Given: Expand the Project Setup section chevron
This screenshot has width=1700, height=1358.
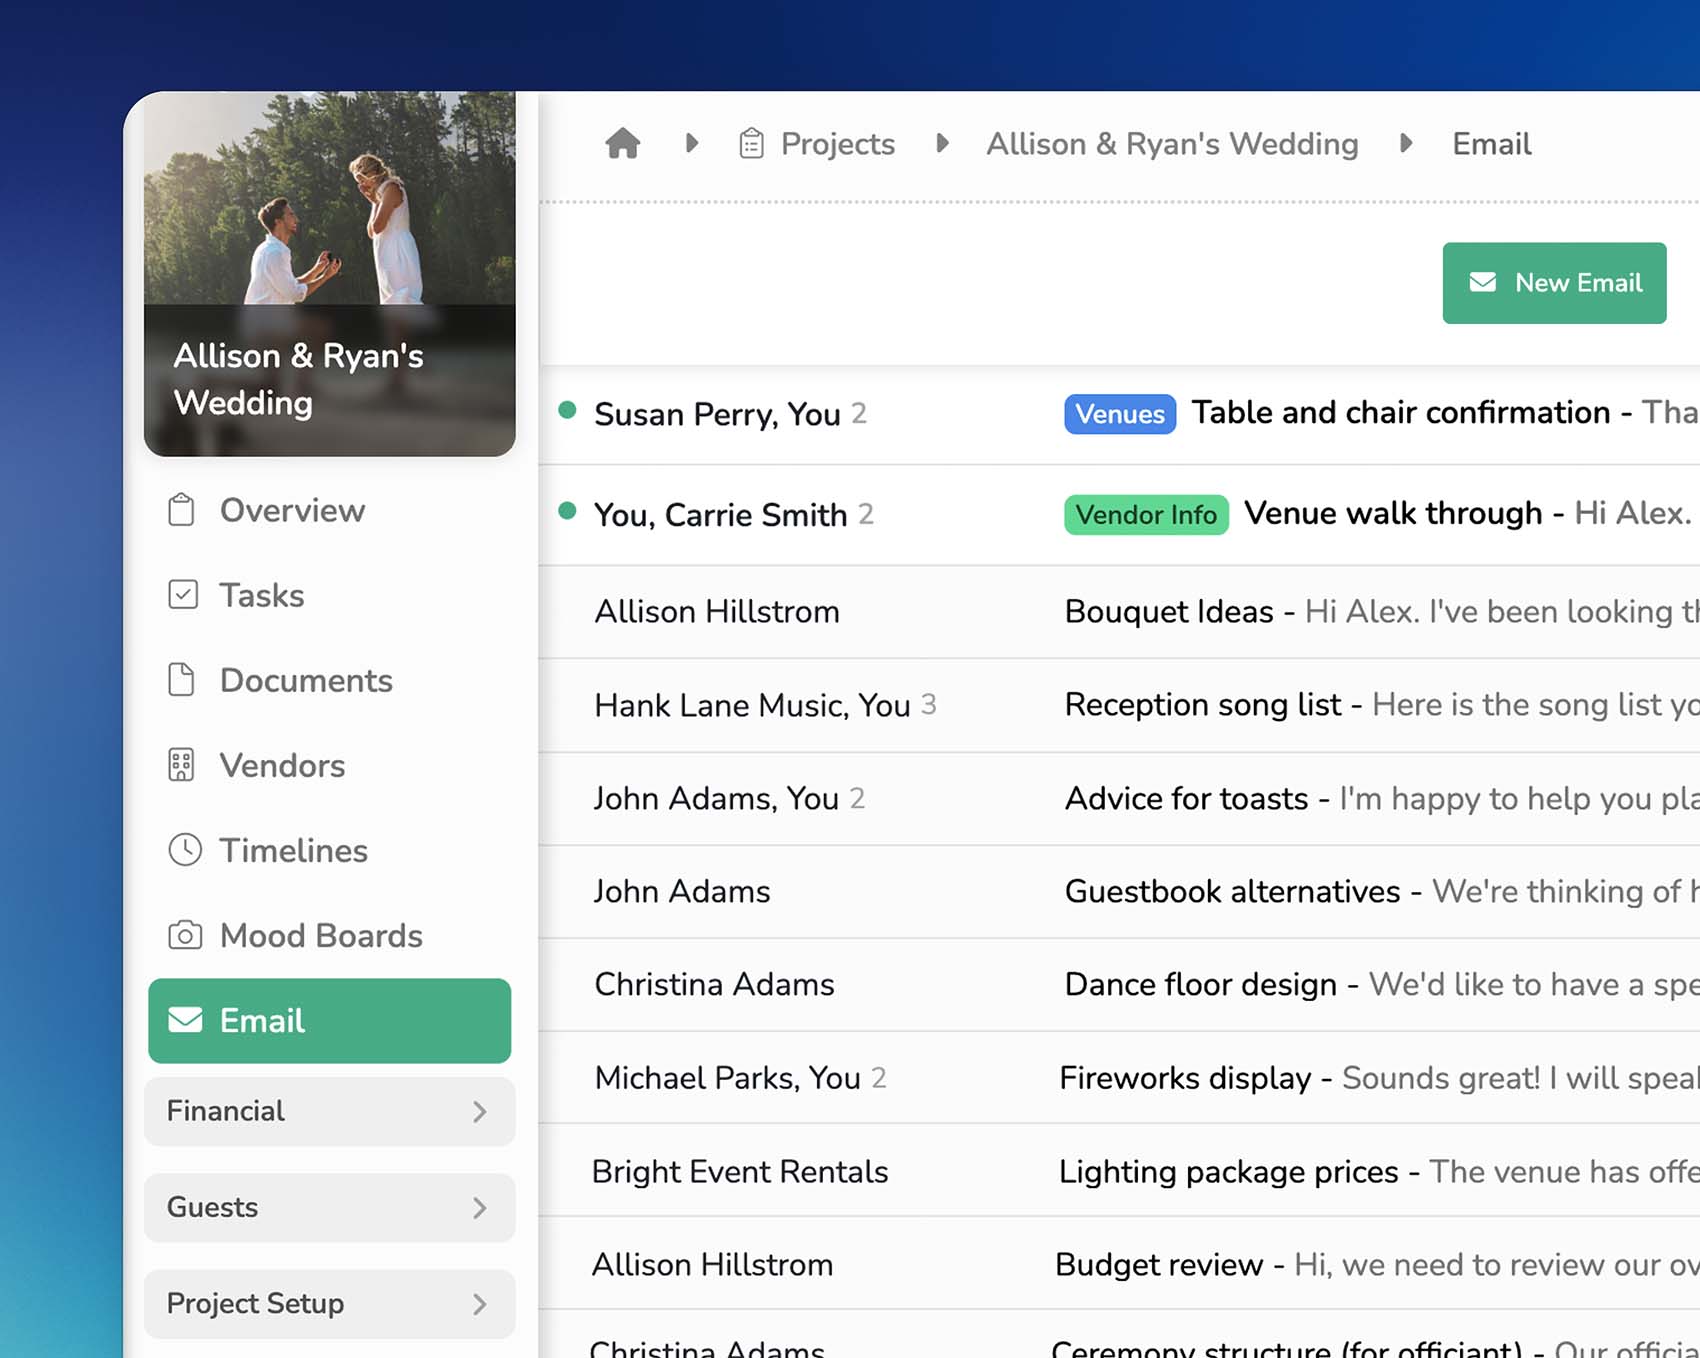Looking at the screenshot, I should [x=480, y=1304].
